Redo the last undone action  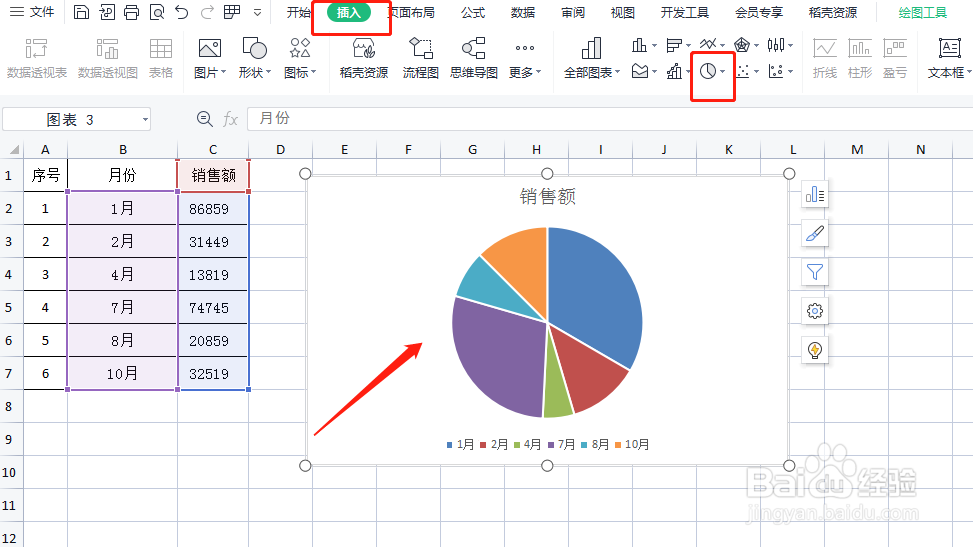[207, 12]
